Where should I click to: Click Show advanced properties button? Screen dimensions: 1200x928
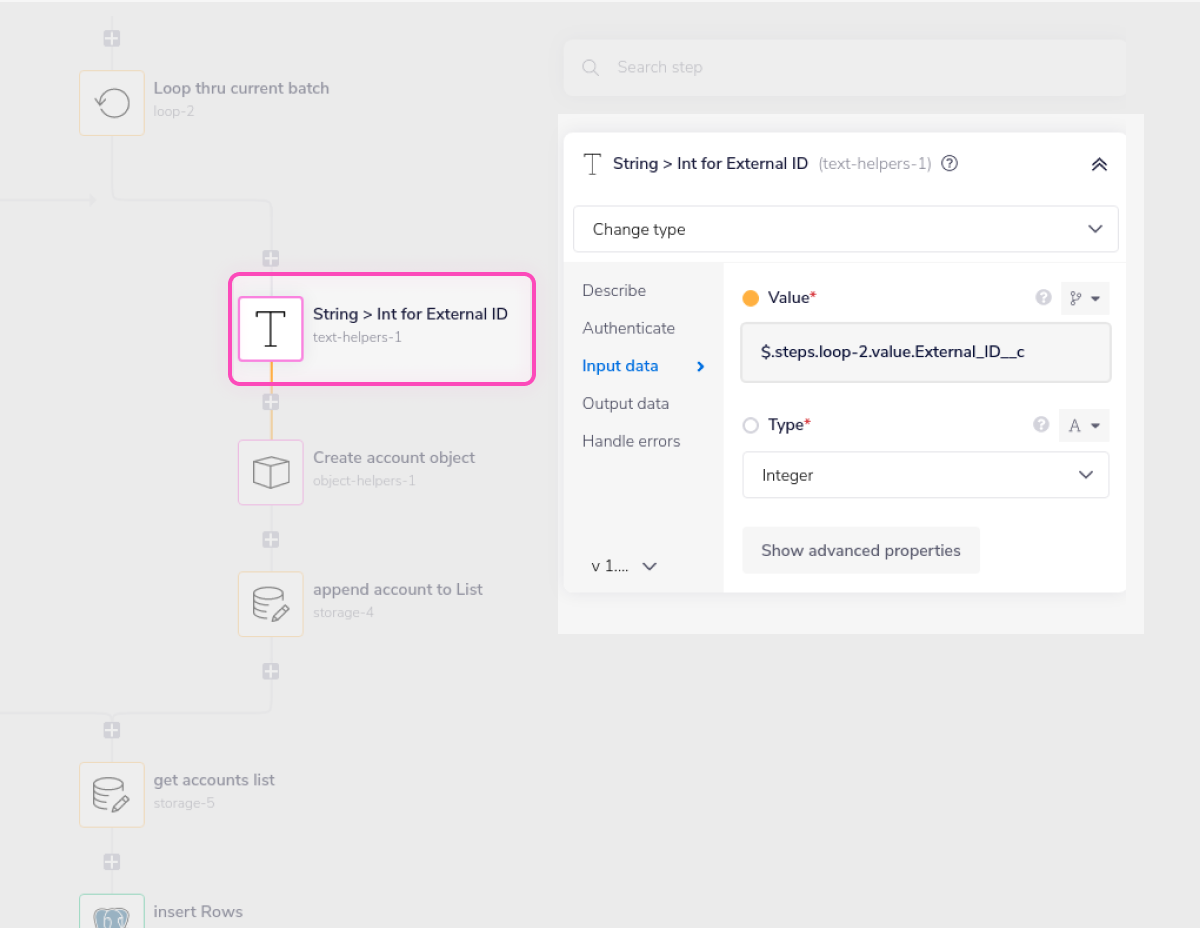[x=860, y=551]
